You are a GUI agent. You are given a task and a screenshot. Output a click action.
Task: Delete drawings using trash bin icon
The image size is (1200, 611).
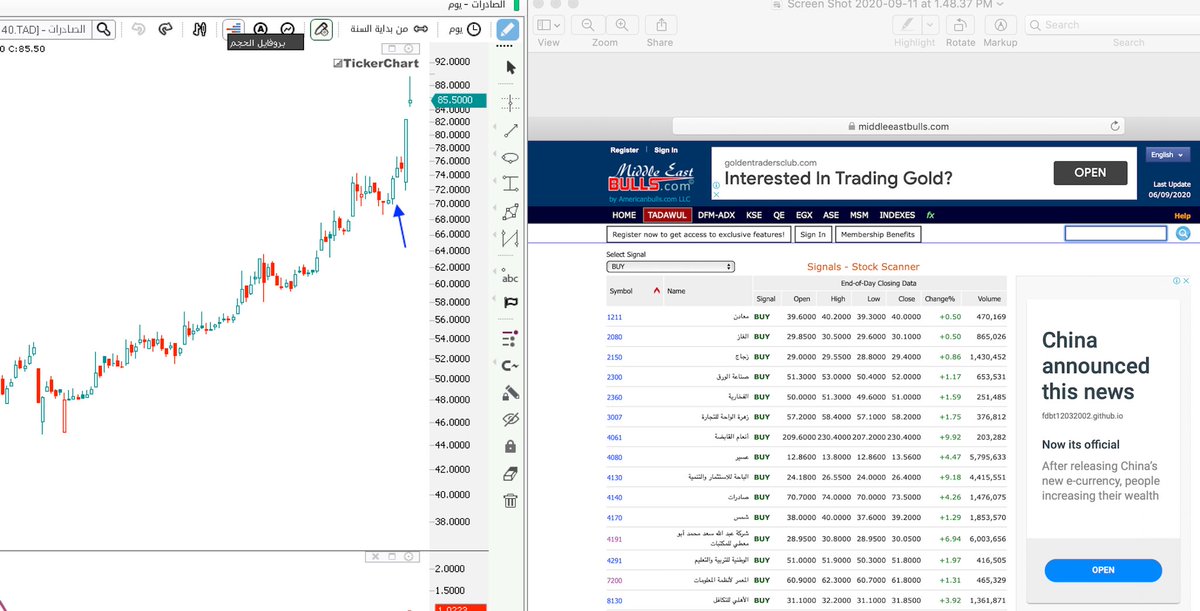[511, 500]
